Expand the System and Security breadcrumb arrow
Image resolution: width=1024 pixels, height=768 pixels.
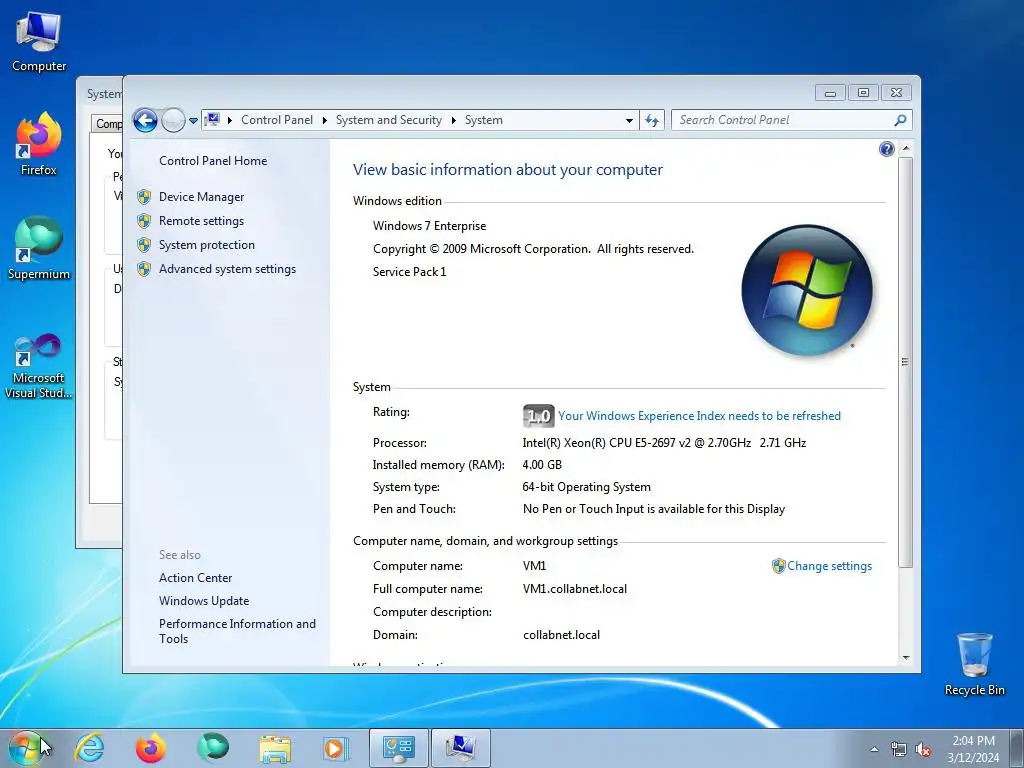point(453,120)
